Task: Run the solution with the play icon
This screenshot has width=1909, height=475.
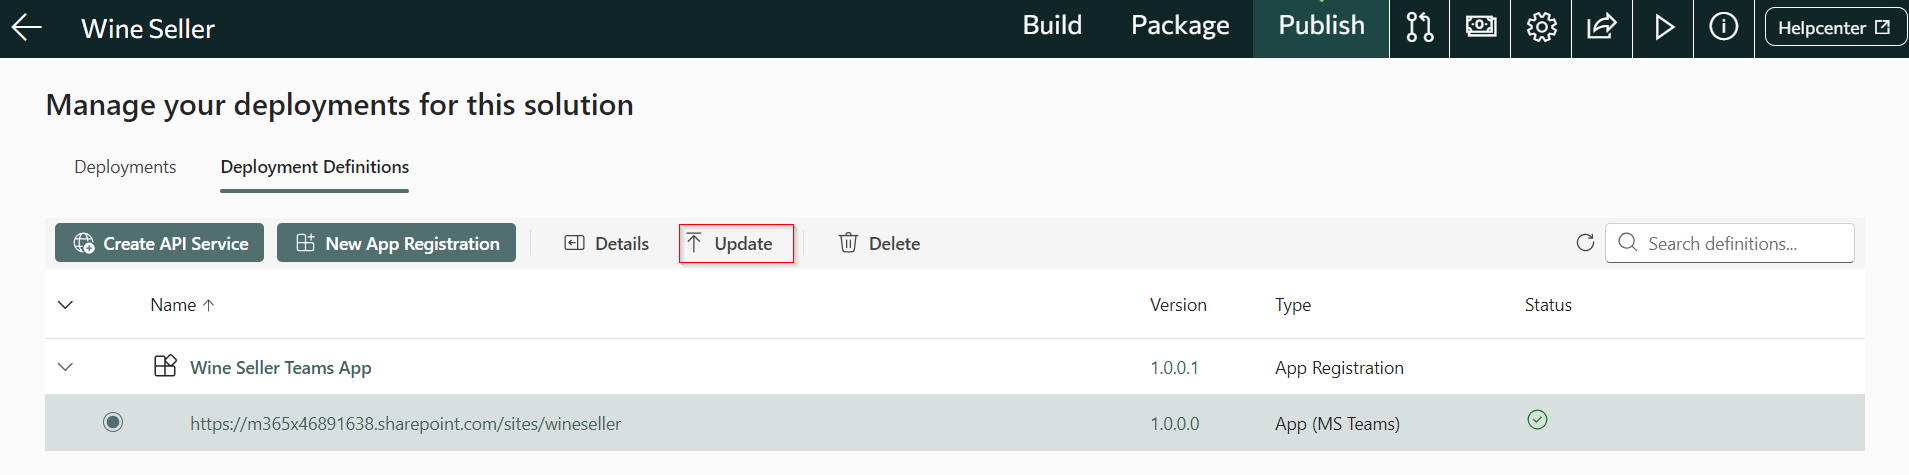Action: pos(1663,28)
